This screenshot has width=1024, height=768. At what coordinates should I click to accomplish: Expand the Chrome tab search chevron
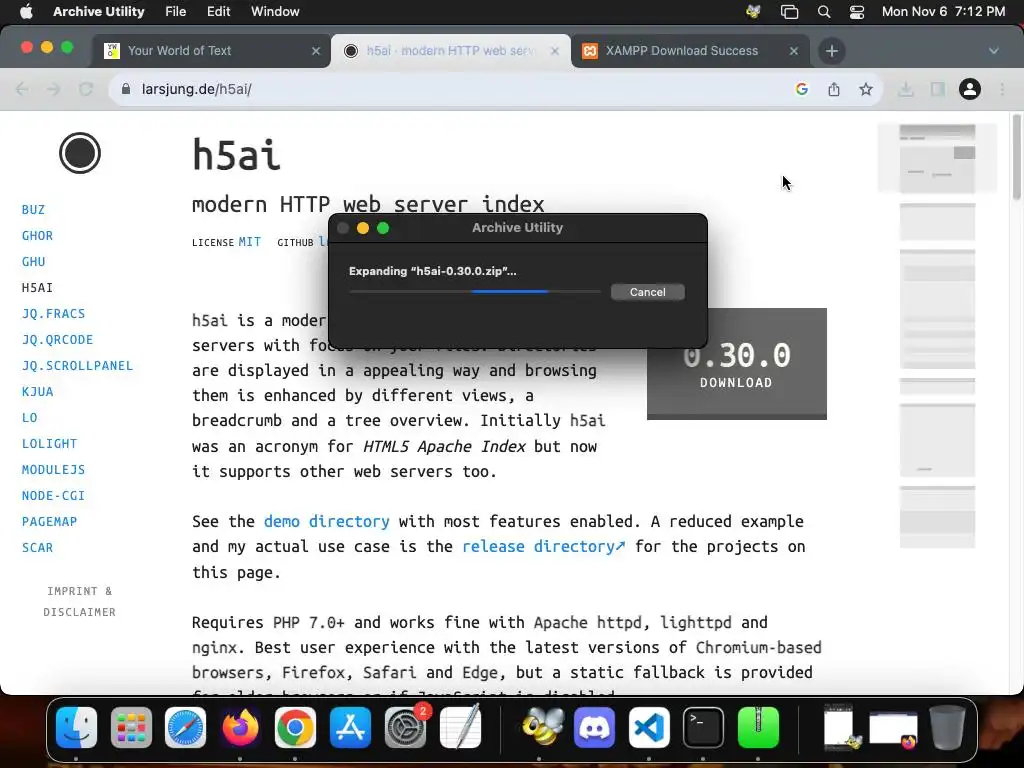[993, 51]
